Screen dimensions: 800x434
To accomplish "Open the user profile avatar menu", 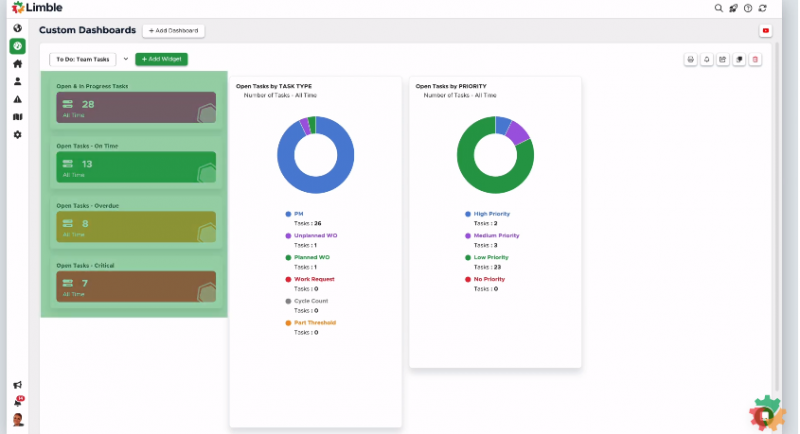I will pyautogui.click(x=17, y=419).
